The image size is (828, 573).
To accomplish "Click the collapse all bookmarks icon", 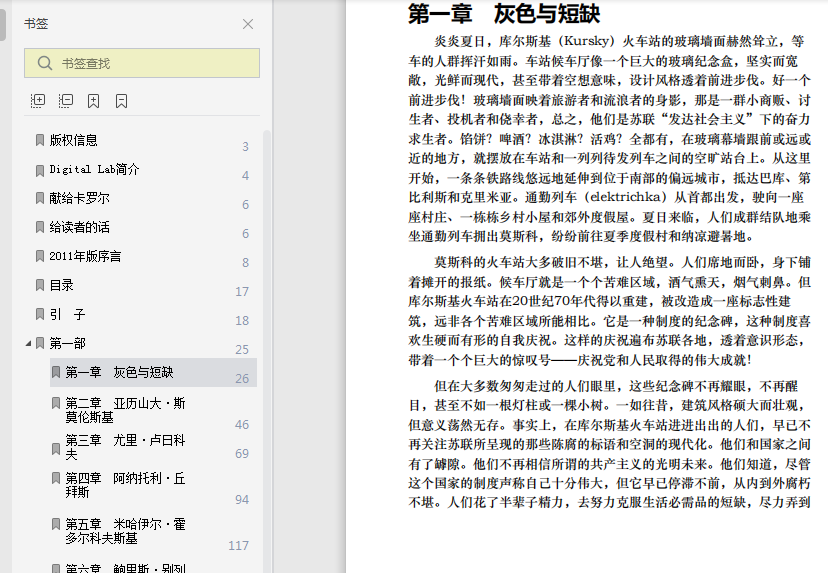I will pos(66,100).
